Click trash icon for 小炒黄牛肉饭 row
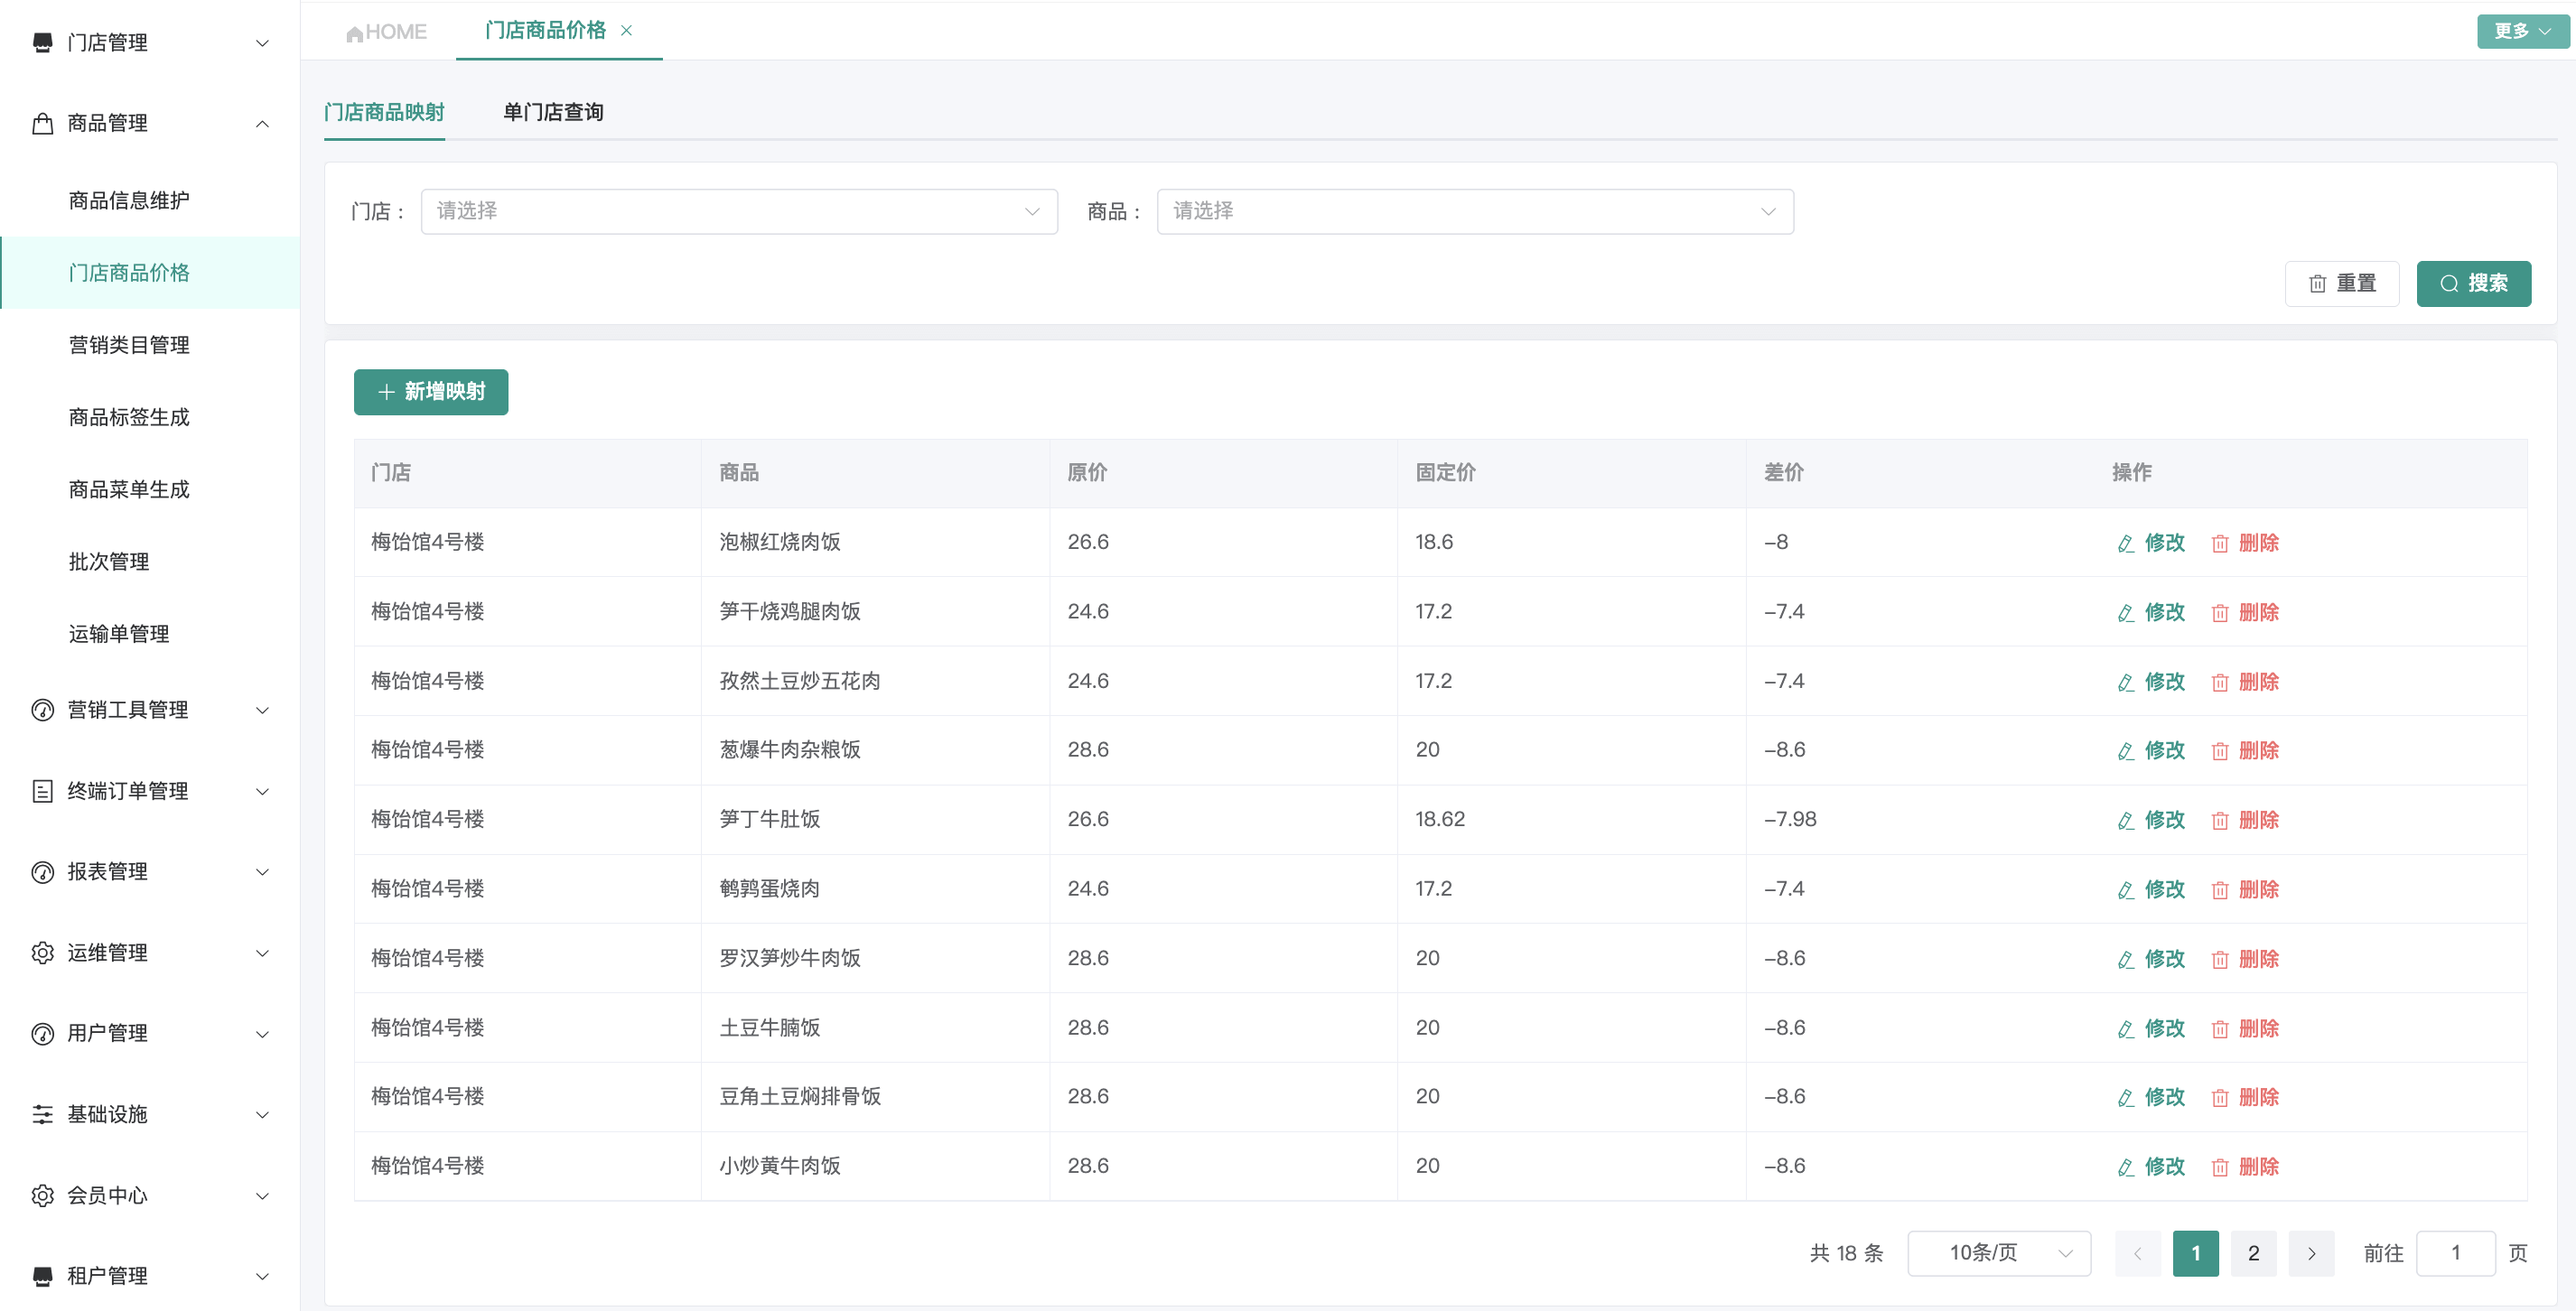Screen dimensions: 2576x1311 2220,1167
